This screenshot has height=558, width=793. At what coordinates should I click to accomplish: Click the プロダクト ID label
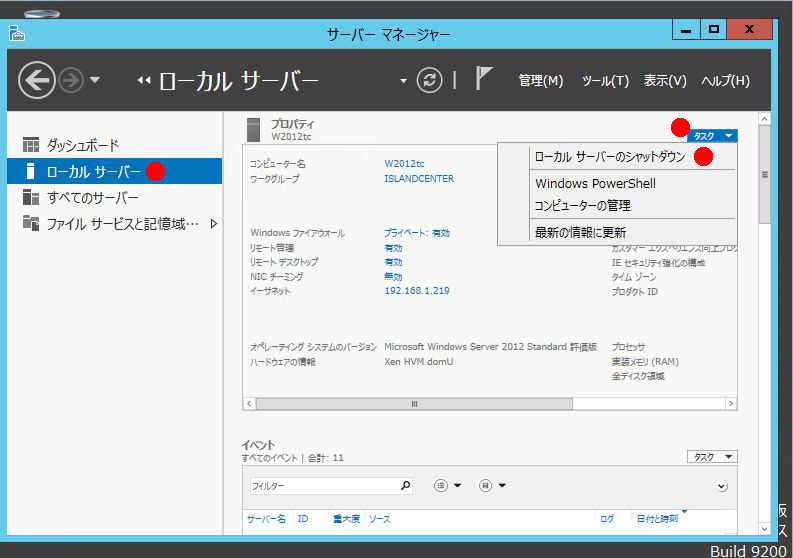coord(634,291)
